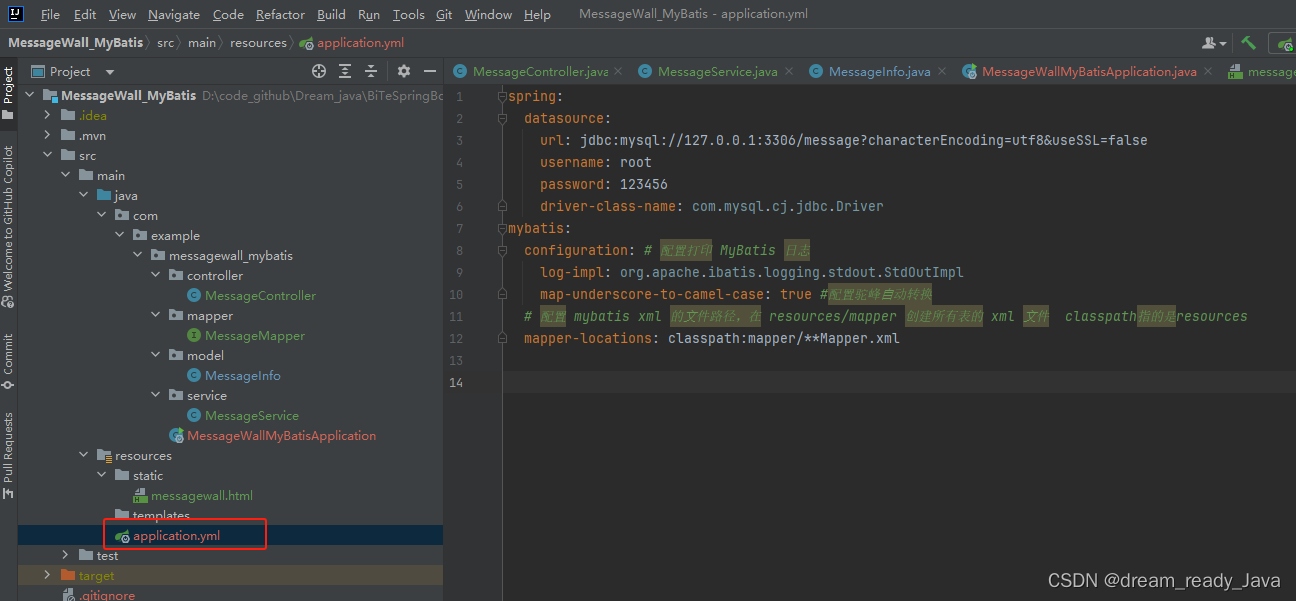This screenshot has width=1296, height=601.
Task: Select messagewall.html file
Action: coord(201,496)
